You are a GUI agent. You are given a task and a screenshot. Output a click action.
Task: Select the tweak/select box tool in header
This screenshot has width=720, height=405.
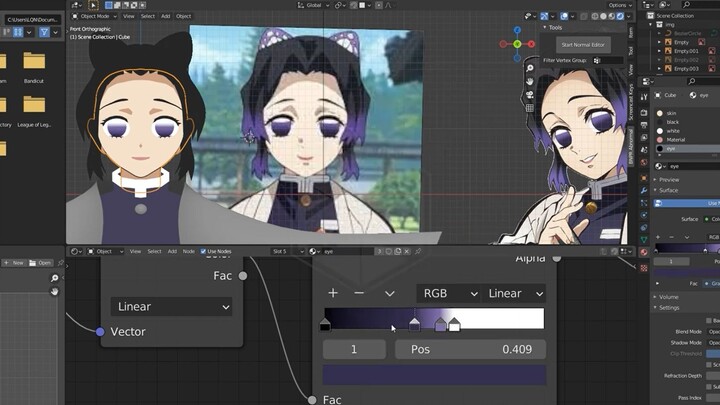tap(93, 5)
